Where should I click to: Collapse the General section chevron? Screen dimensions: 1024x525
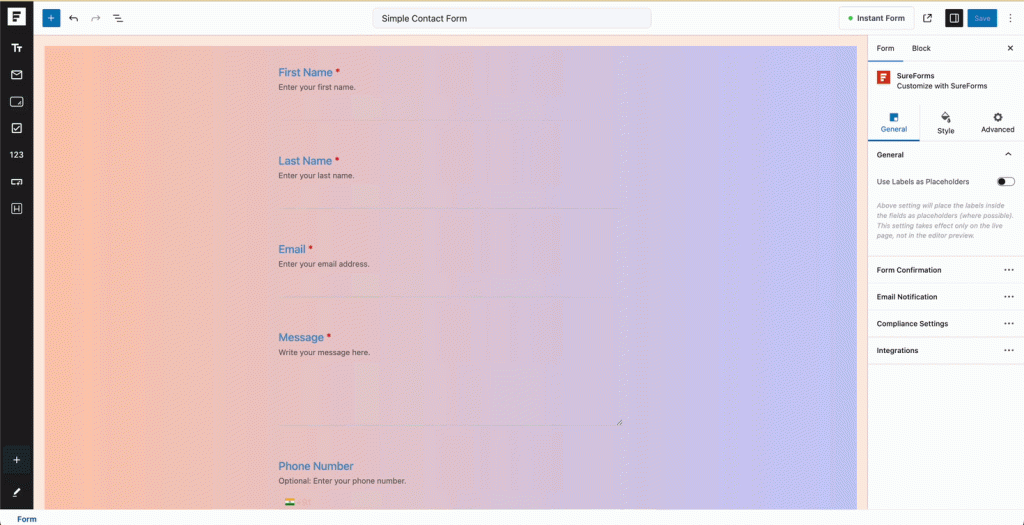(1008, 155)
